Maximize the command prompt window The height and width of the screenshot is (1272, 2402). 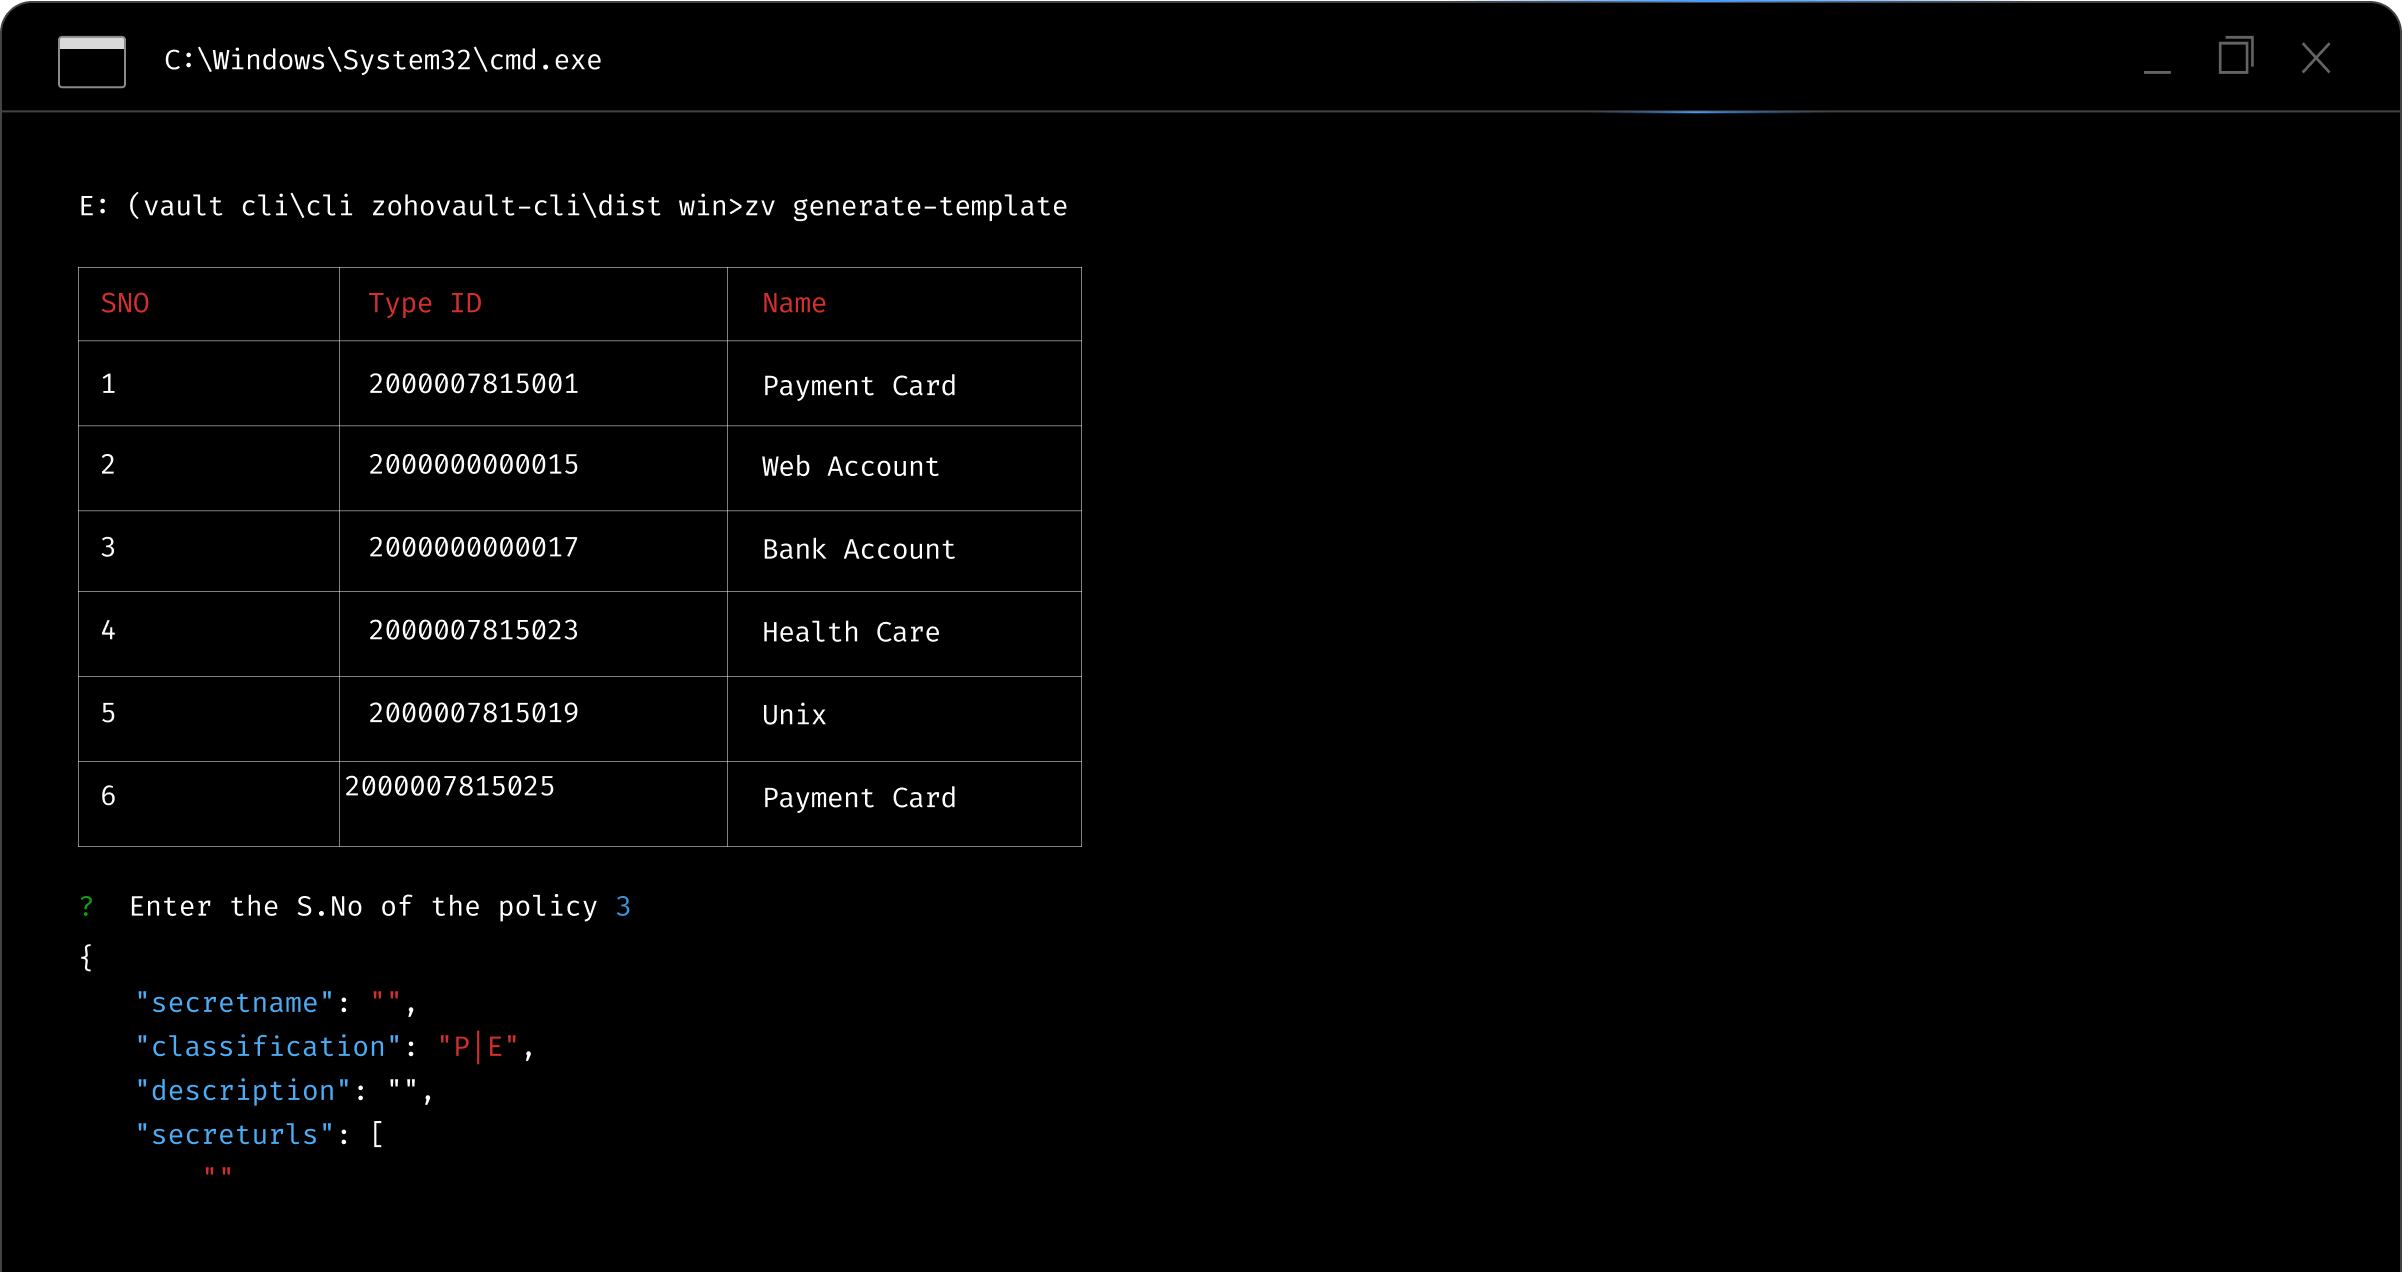point(2235,57)
